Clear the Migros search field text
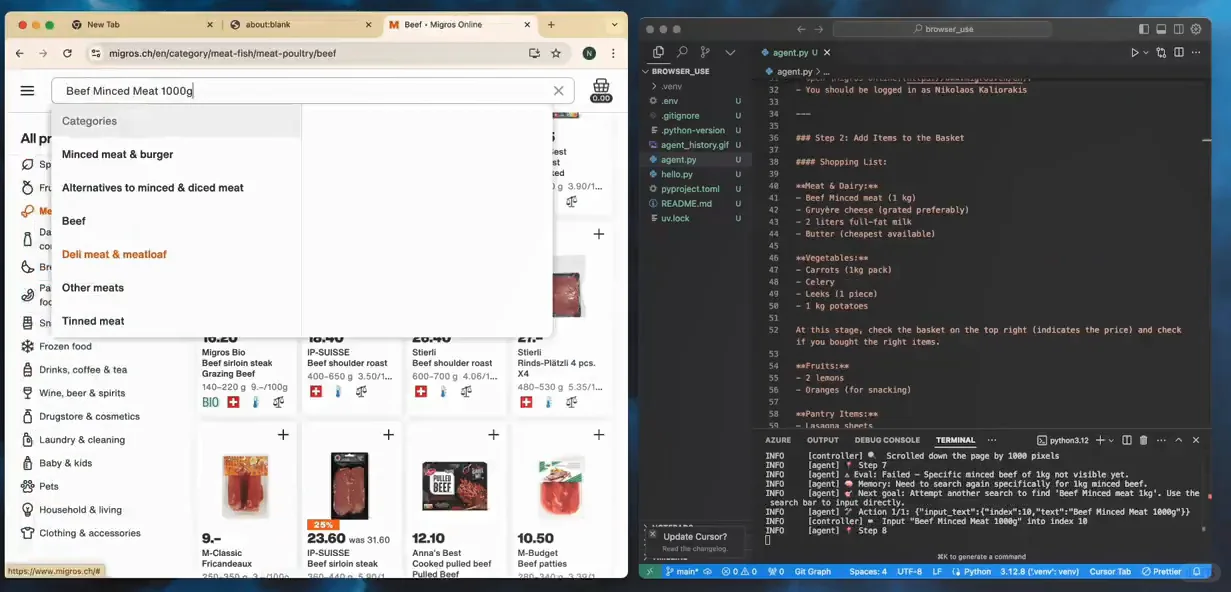The width and height of the screenshot is (1231, 592). pos(558,91)
